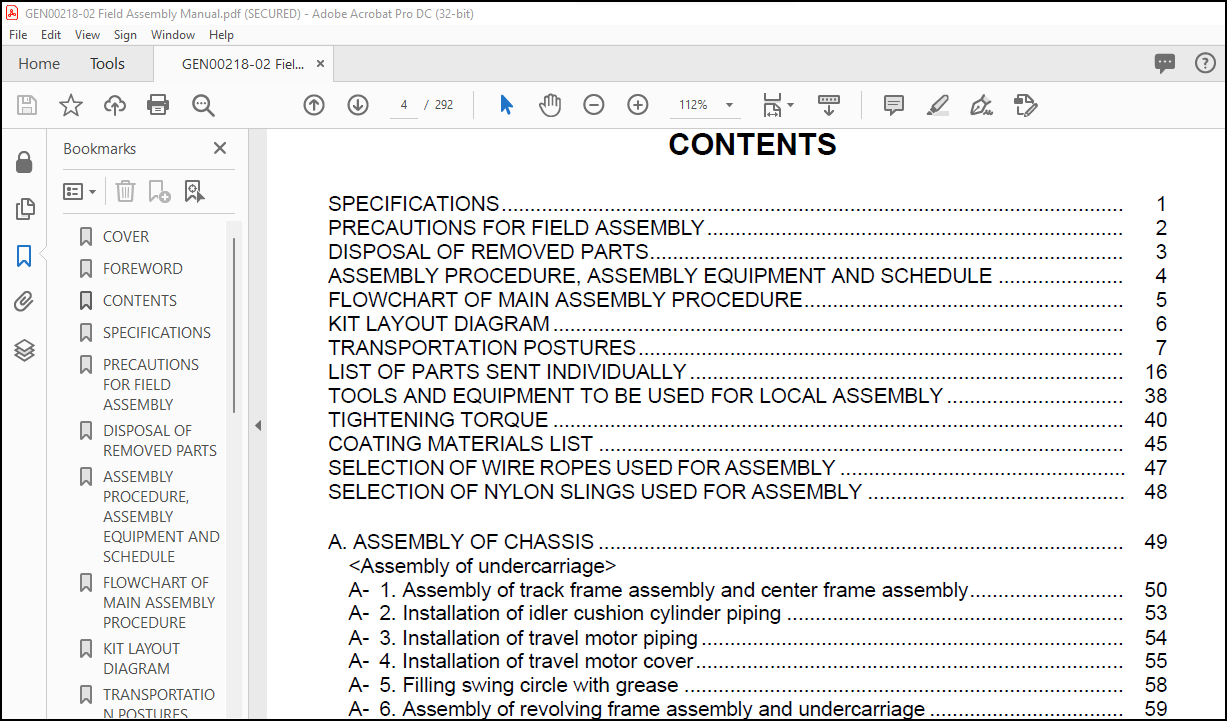This screenshot has height=721, width=1227.
Task: Open the security lock panel icon
Action: tap(24, 162)
